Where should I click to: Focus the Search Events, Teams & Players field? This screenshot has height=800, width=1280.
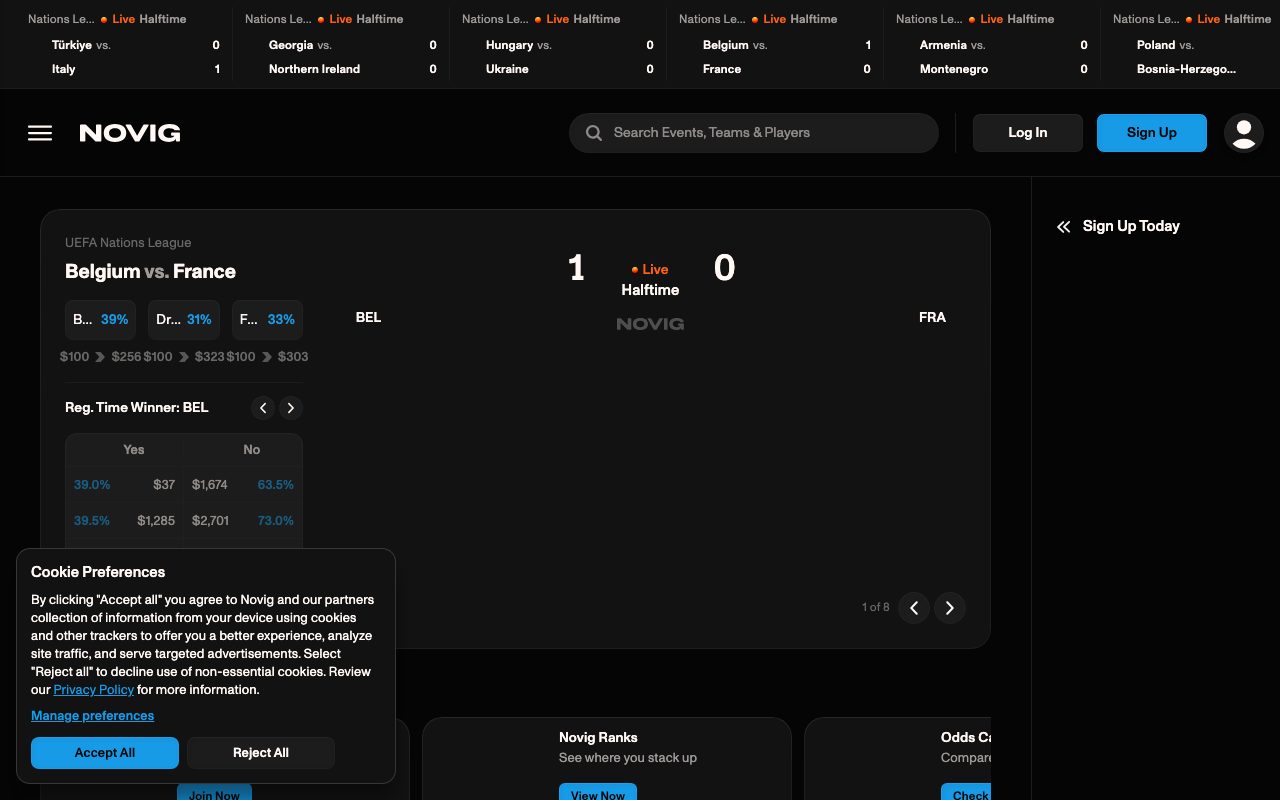coord(754,133)
